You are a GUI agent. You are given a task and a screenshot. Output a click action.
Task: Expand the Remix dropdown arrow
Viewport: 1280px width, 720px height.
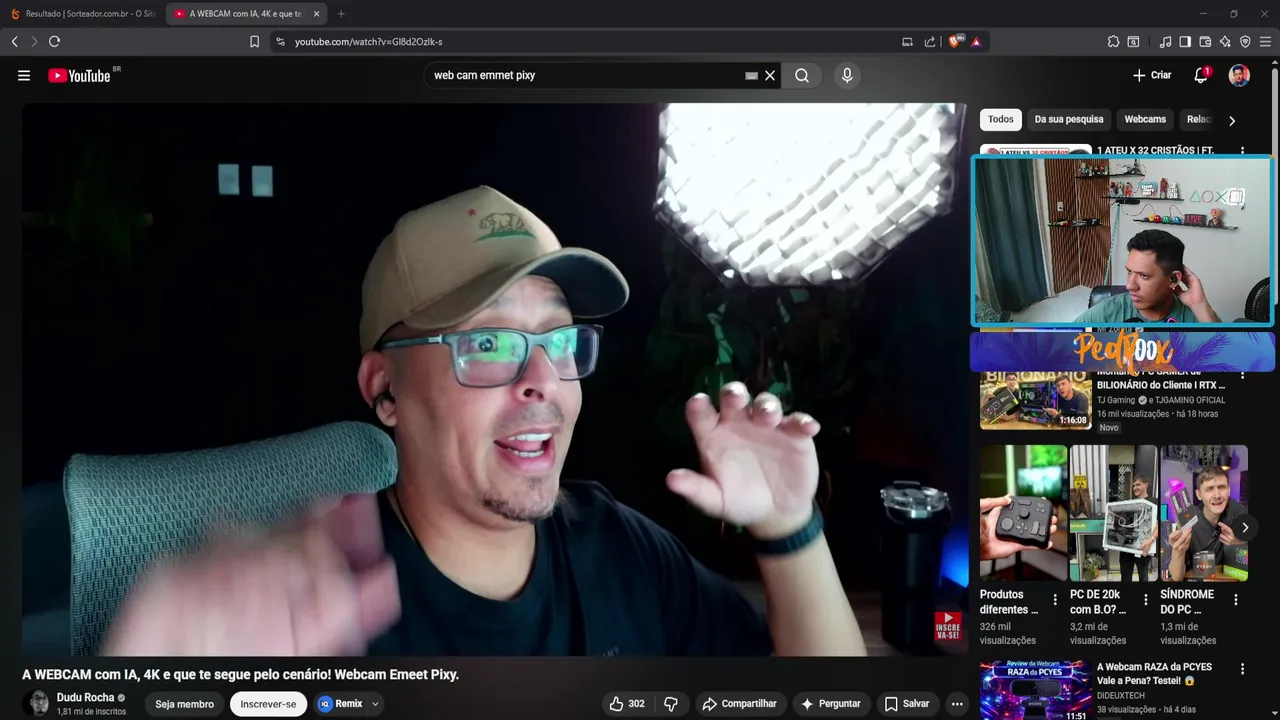point(375,704)
